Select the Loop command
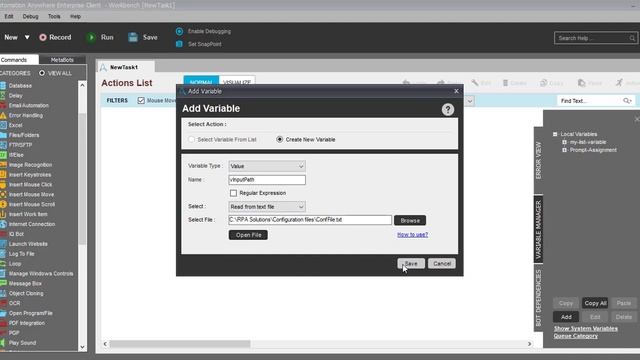Viewport: 640px width, 360px height. coord(15,264)
